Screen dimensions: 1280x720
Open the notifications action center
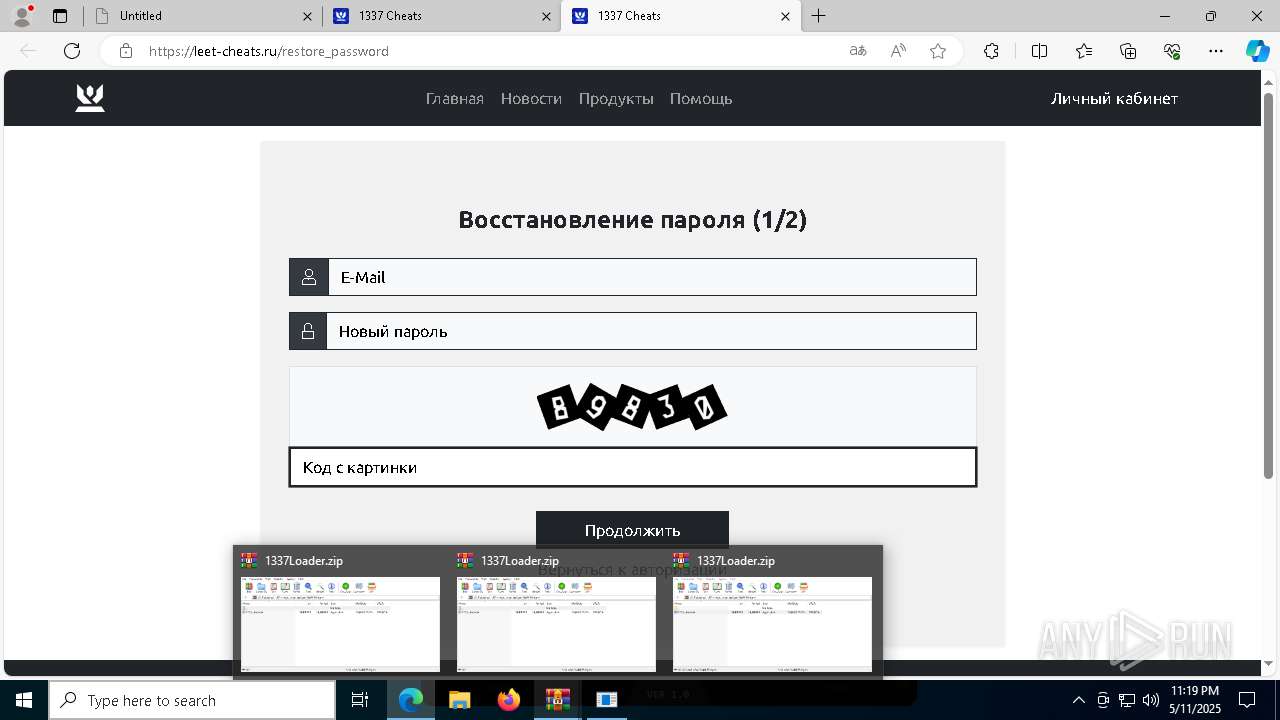pos(1247,700)
